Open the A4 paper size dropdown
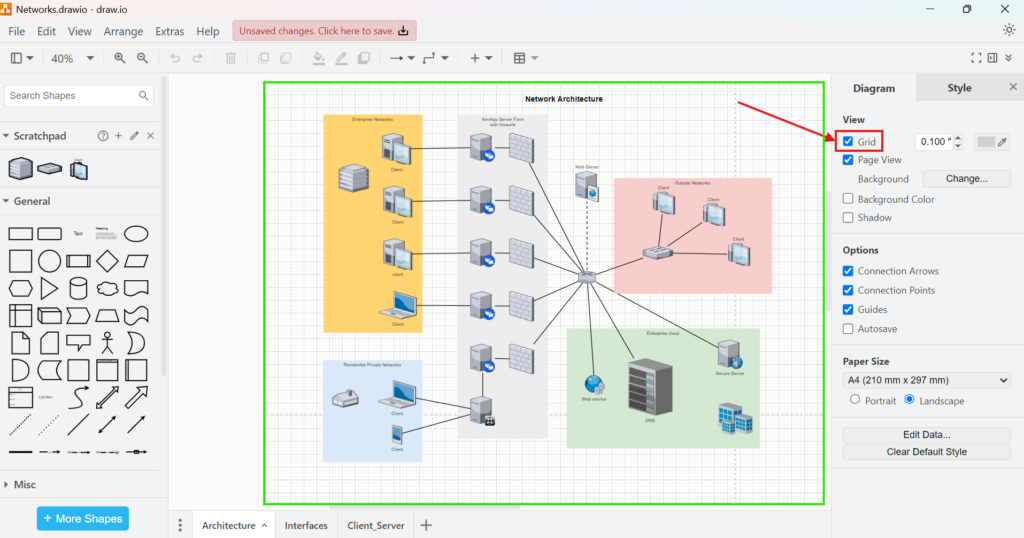Viewport: 1024px width, 538px height. [x=927, y=380]
